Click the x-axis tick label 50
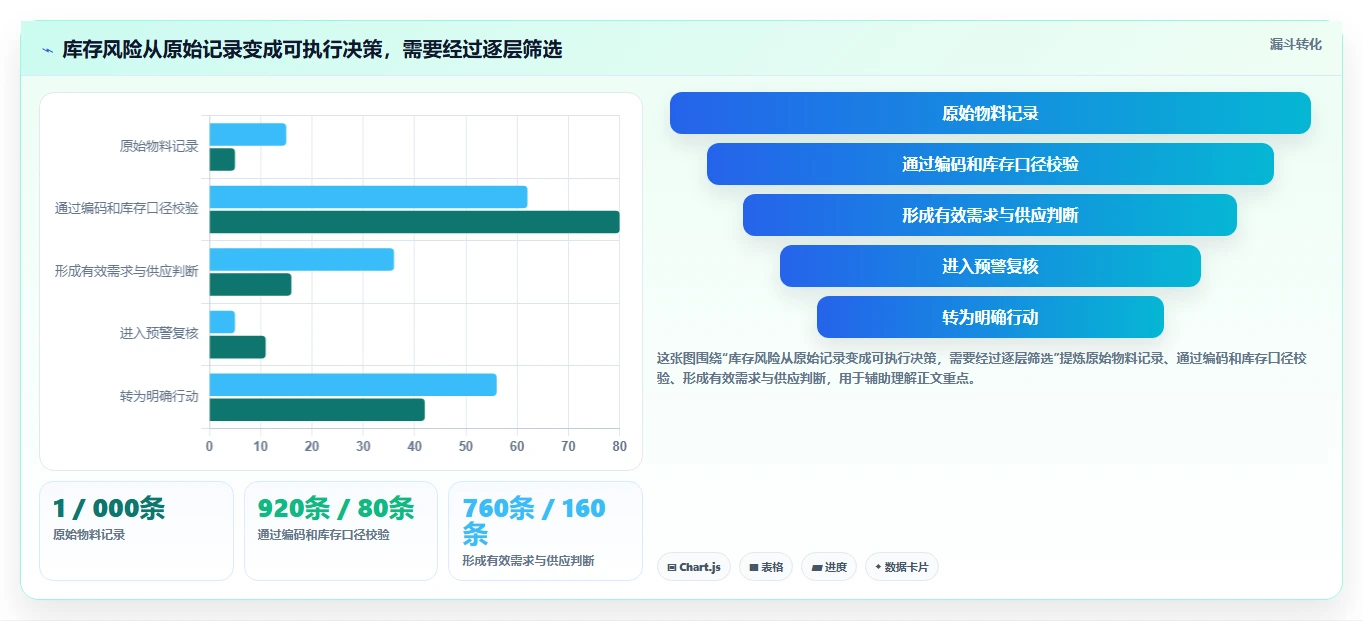Screen dimensions: 1363x621 [466, 447]
